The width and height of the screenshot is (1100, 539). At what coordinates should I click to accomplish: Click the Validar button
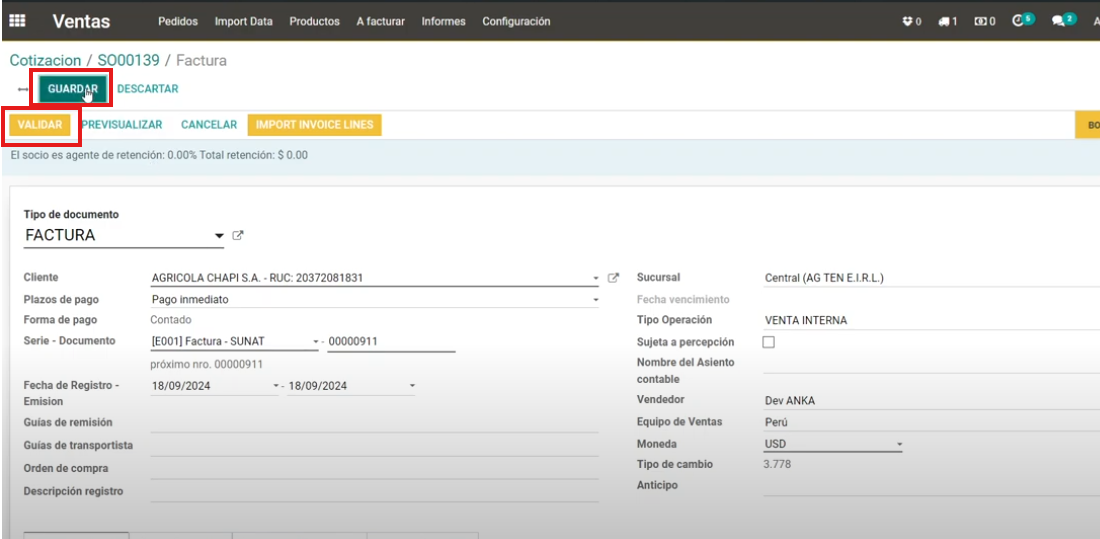[x=40, y=125]
